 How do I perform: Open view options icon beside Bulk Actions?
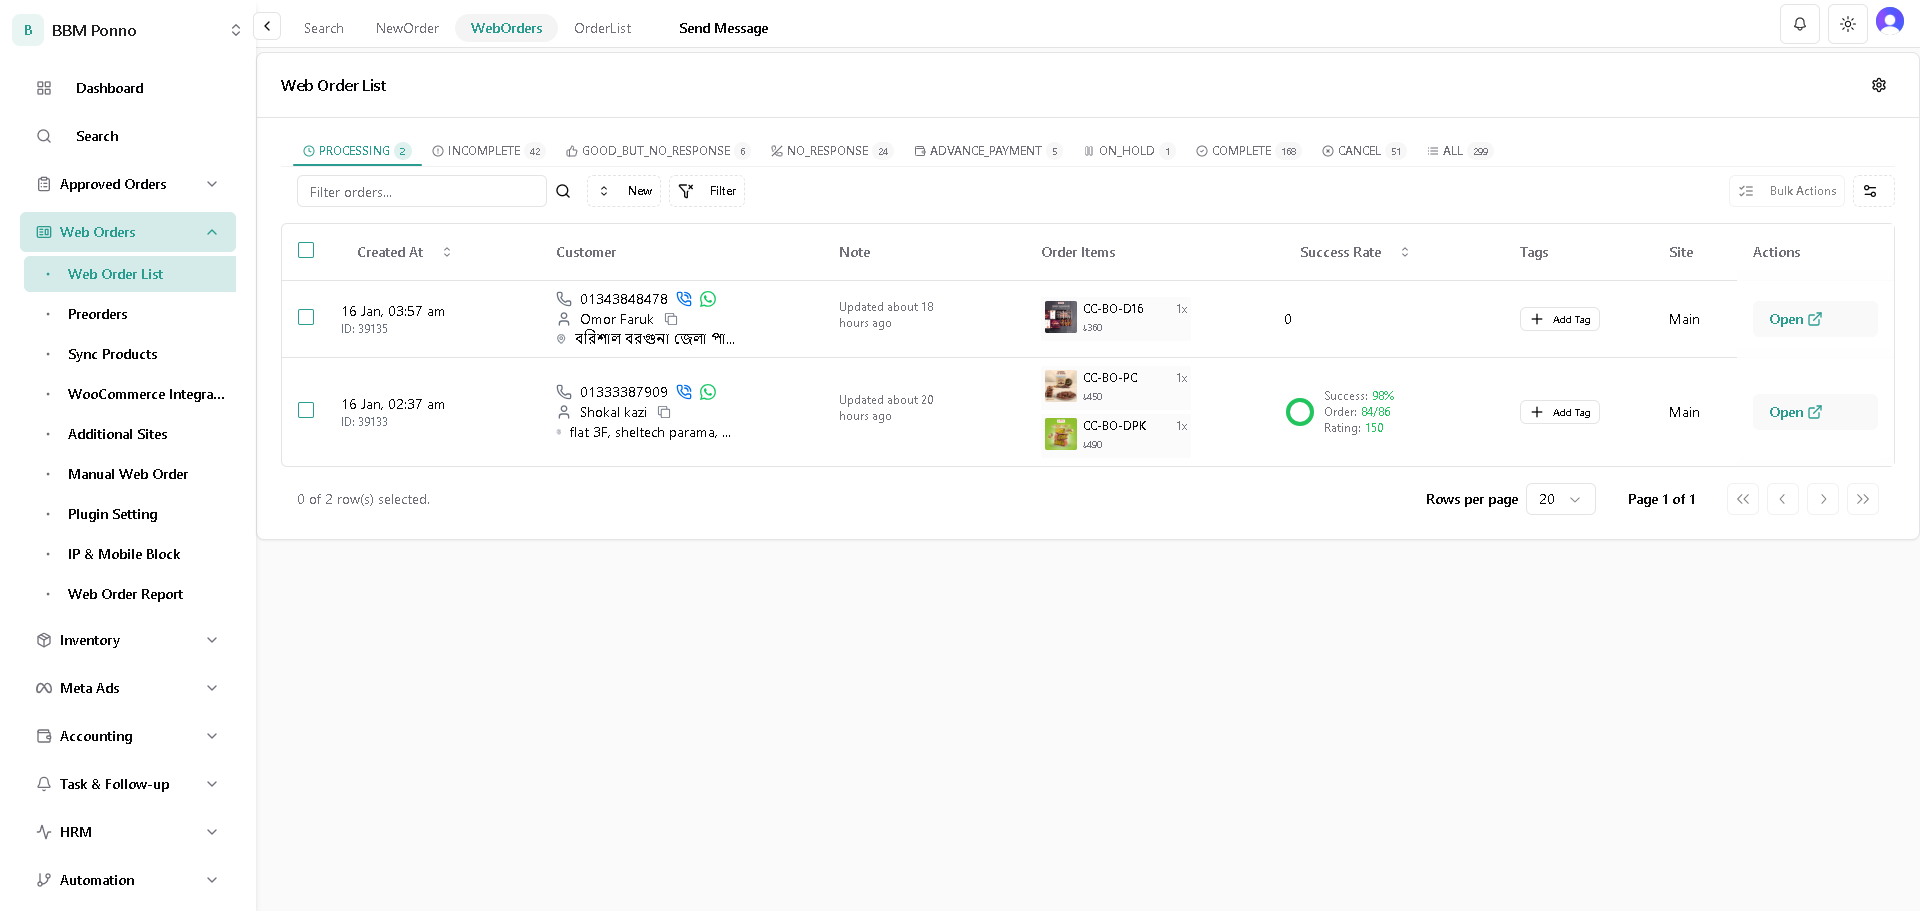1870,191
